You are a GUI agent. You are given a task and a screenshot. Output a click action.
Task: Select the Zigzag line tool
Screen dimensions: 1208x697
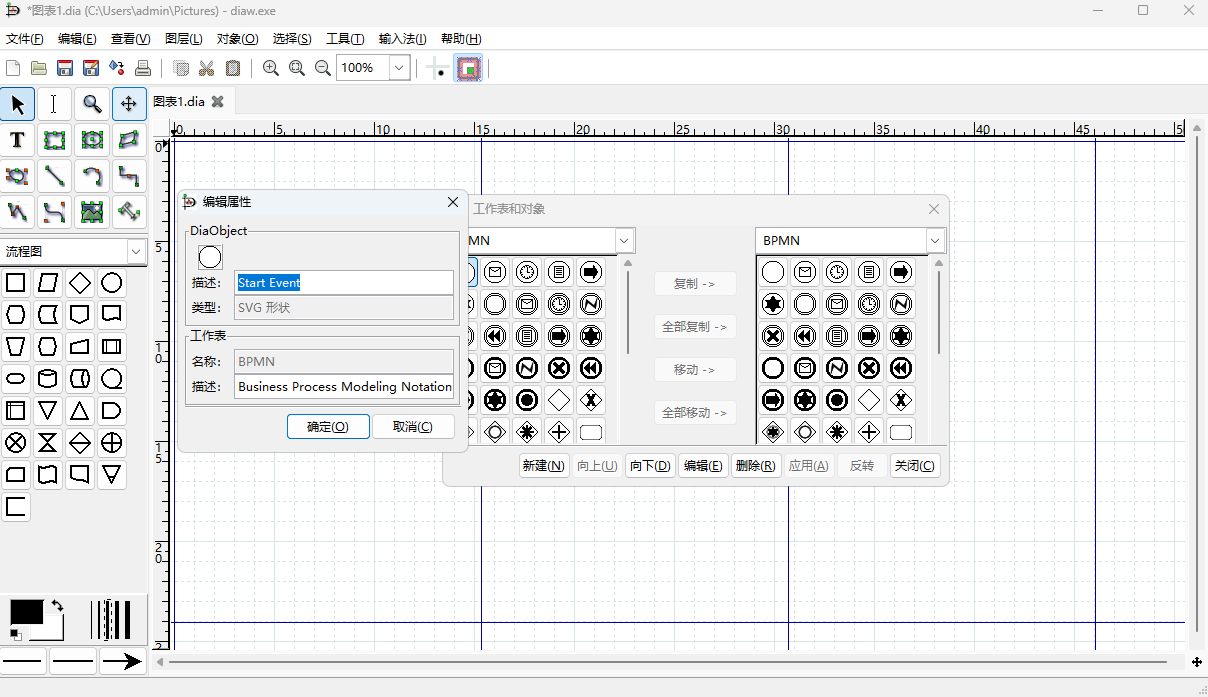pyautogui.click(x=129, y=176)
